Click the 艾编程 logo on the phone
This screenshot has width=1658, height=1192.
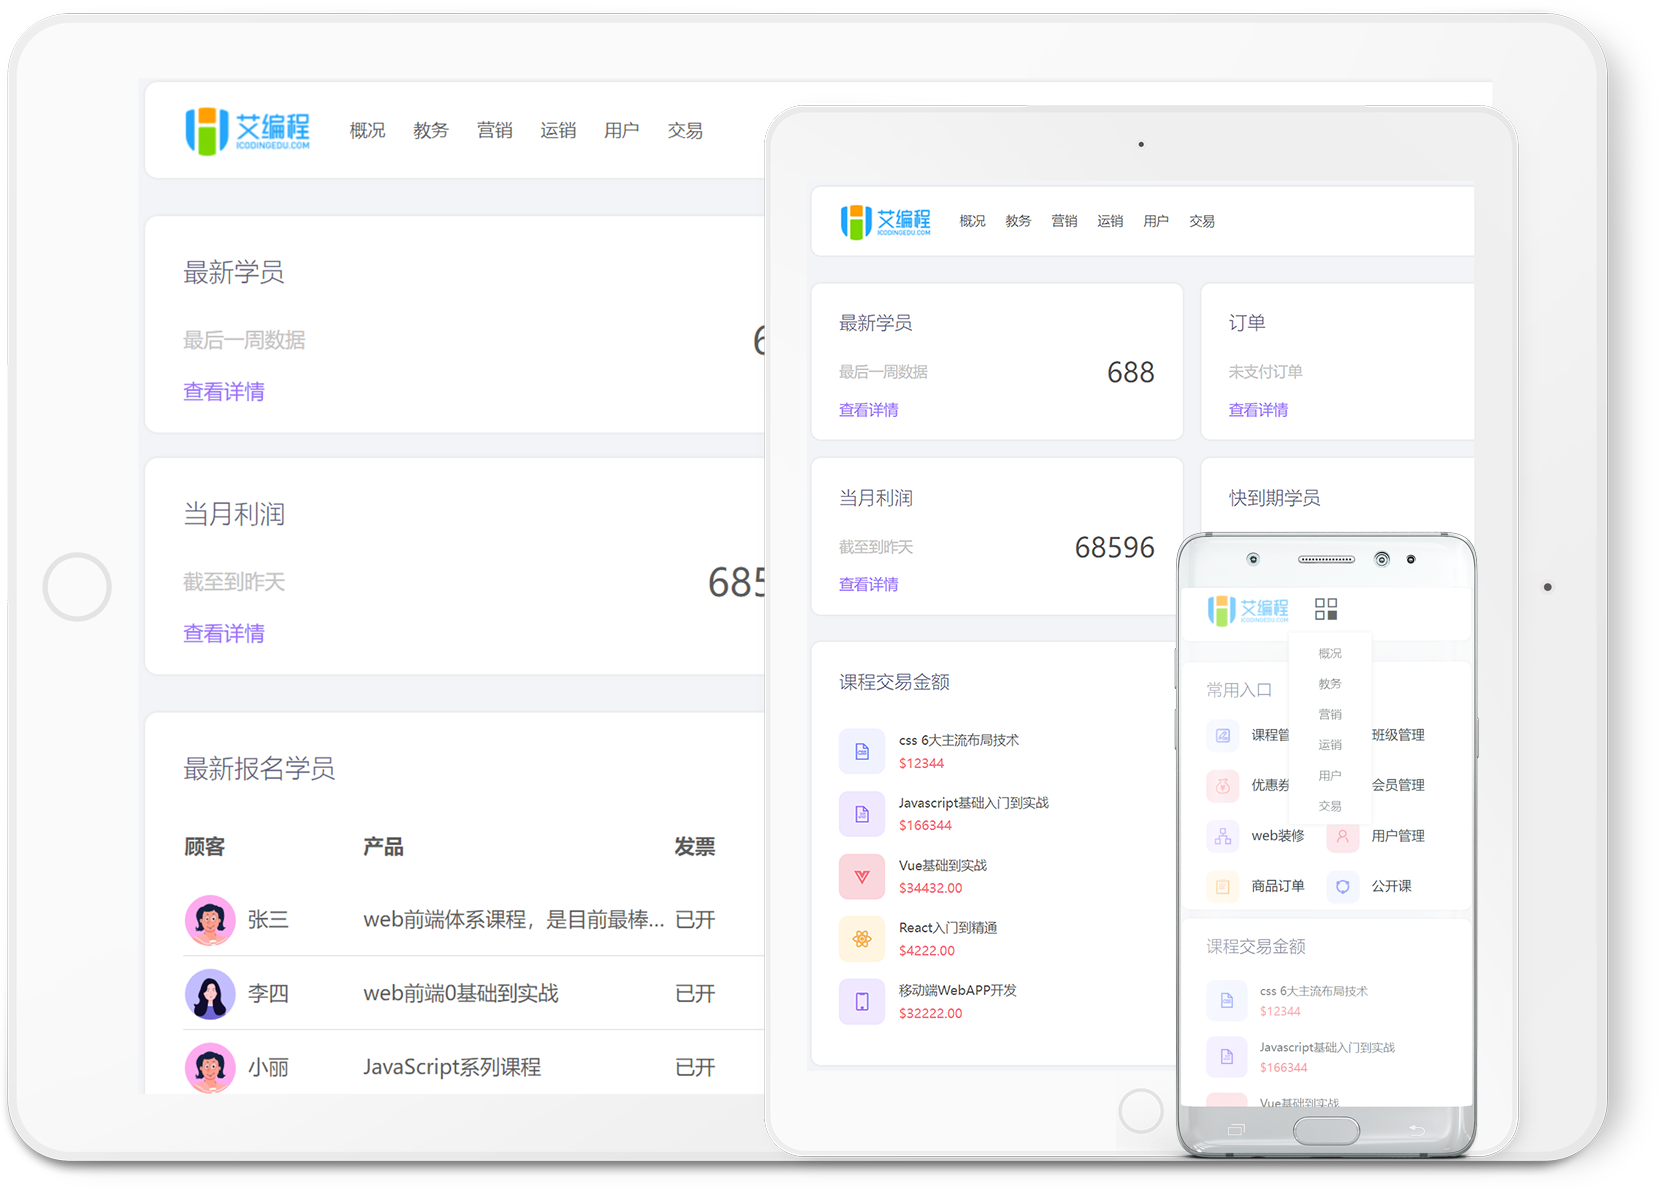click(x=1248, y=610)
